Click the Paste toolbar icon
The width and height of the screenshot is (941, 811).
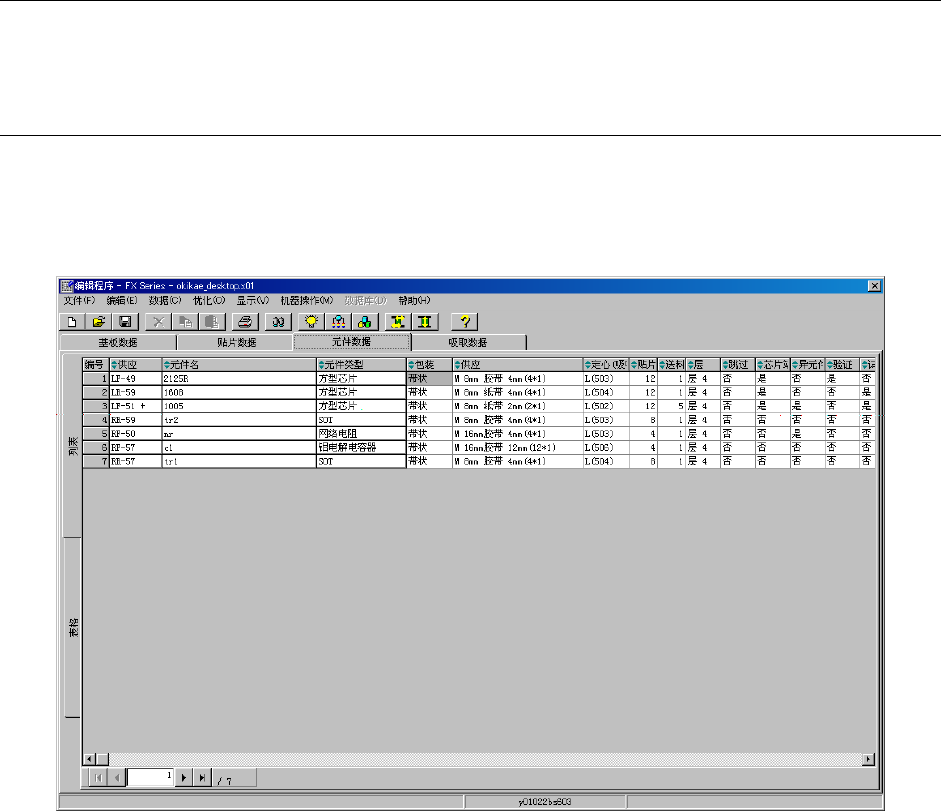(x=212, y=322)
